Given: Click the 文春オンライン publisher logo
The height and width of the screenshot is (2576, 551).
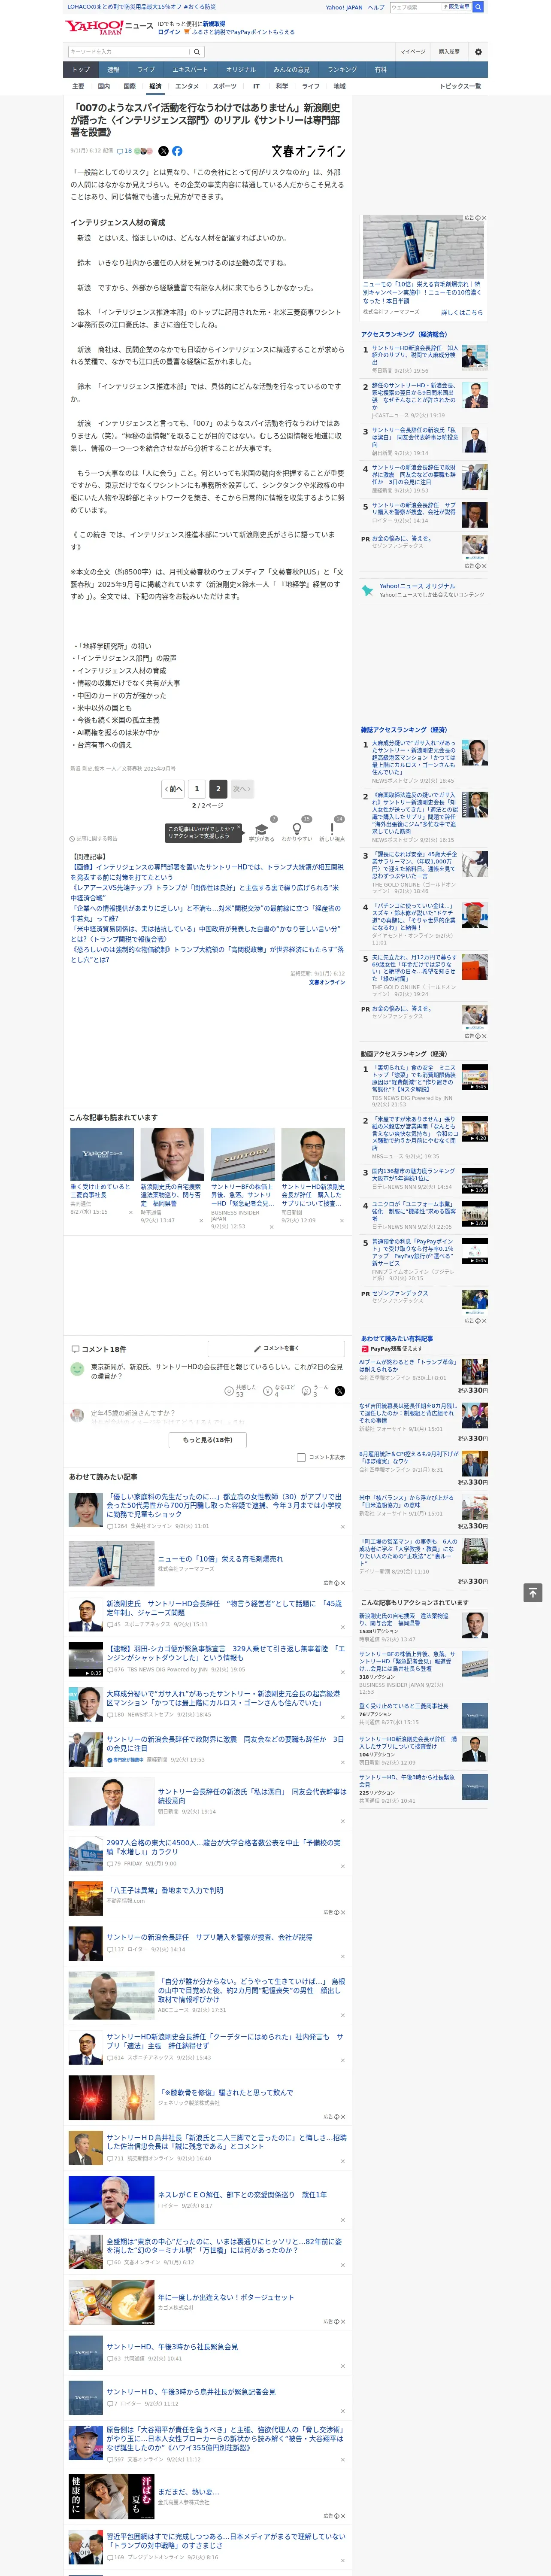Looking at the screenshot, I should [308, 151].
